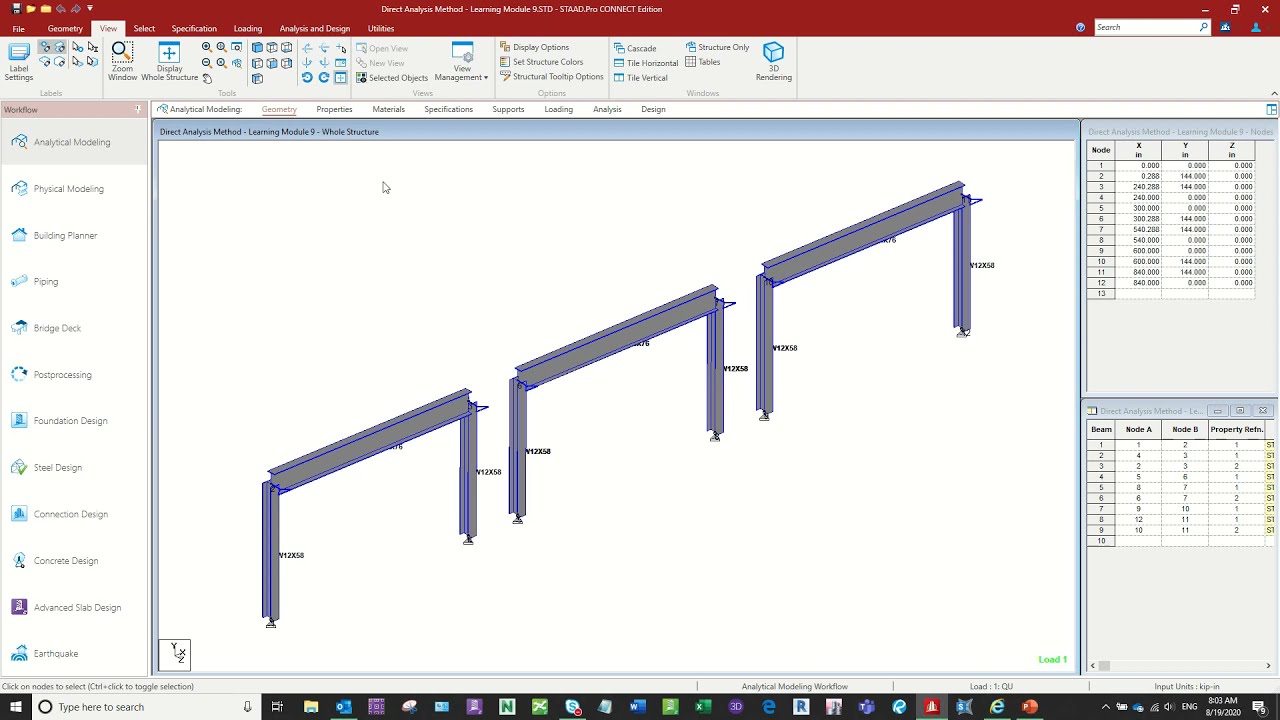Screen dimensions: 1280x720
Task: Cascade the open windows
Action: [x=635, y=48]
